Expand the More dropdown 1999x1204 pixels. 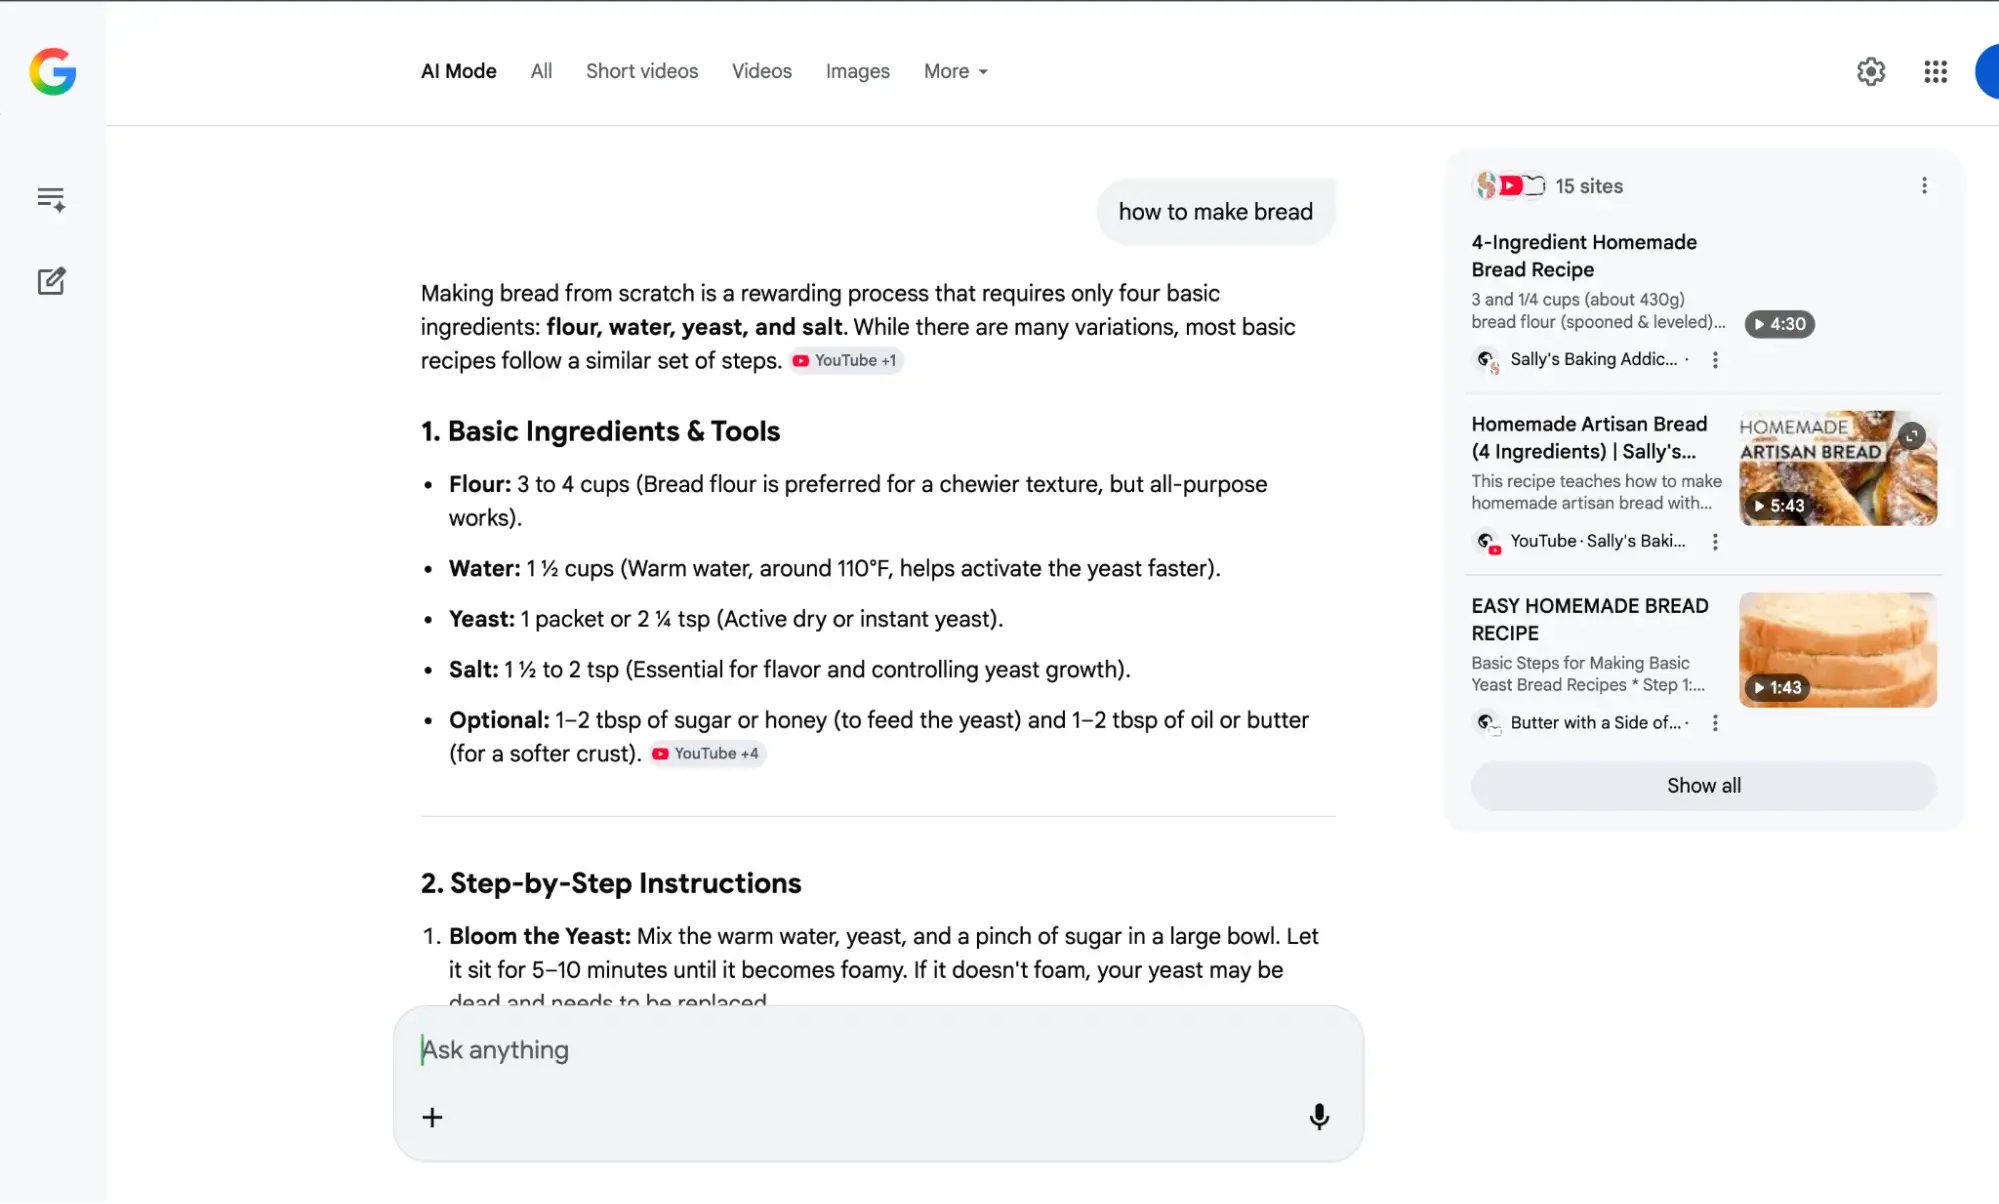pyautogui.click(x=956, y=72)
